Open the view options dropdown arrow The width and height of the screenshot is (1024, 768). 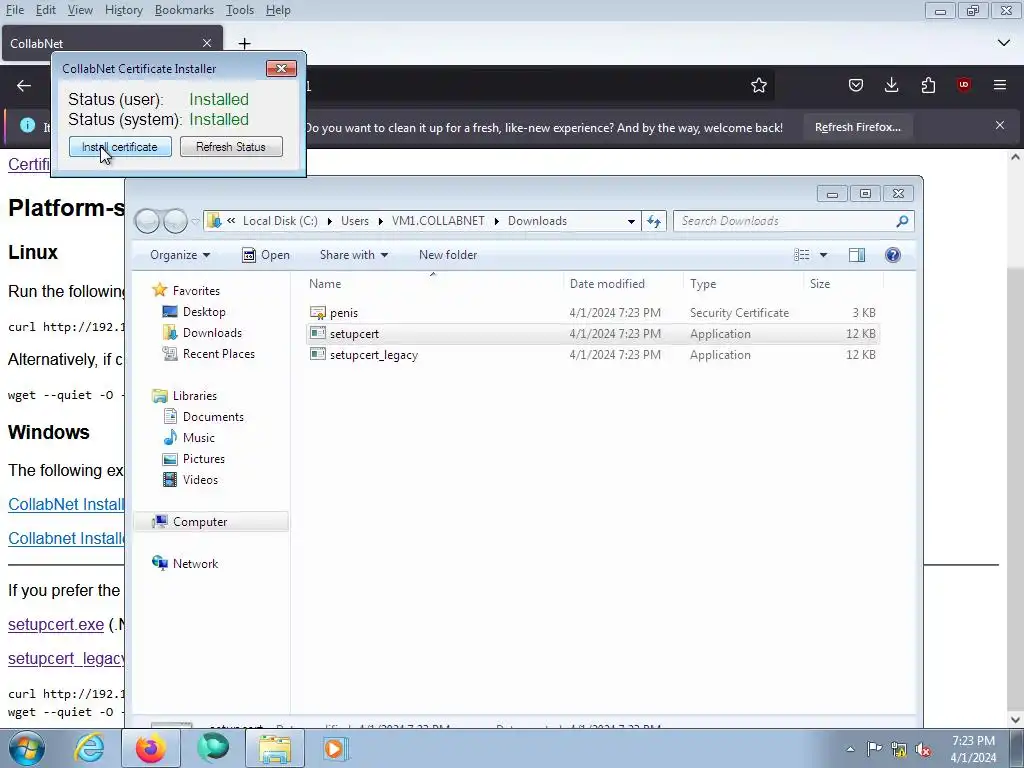824,255
